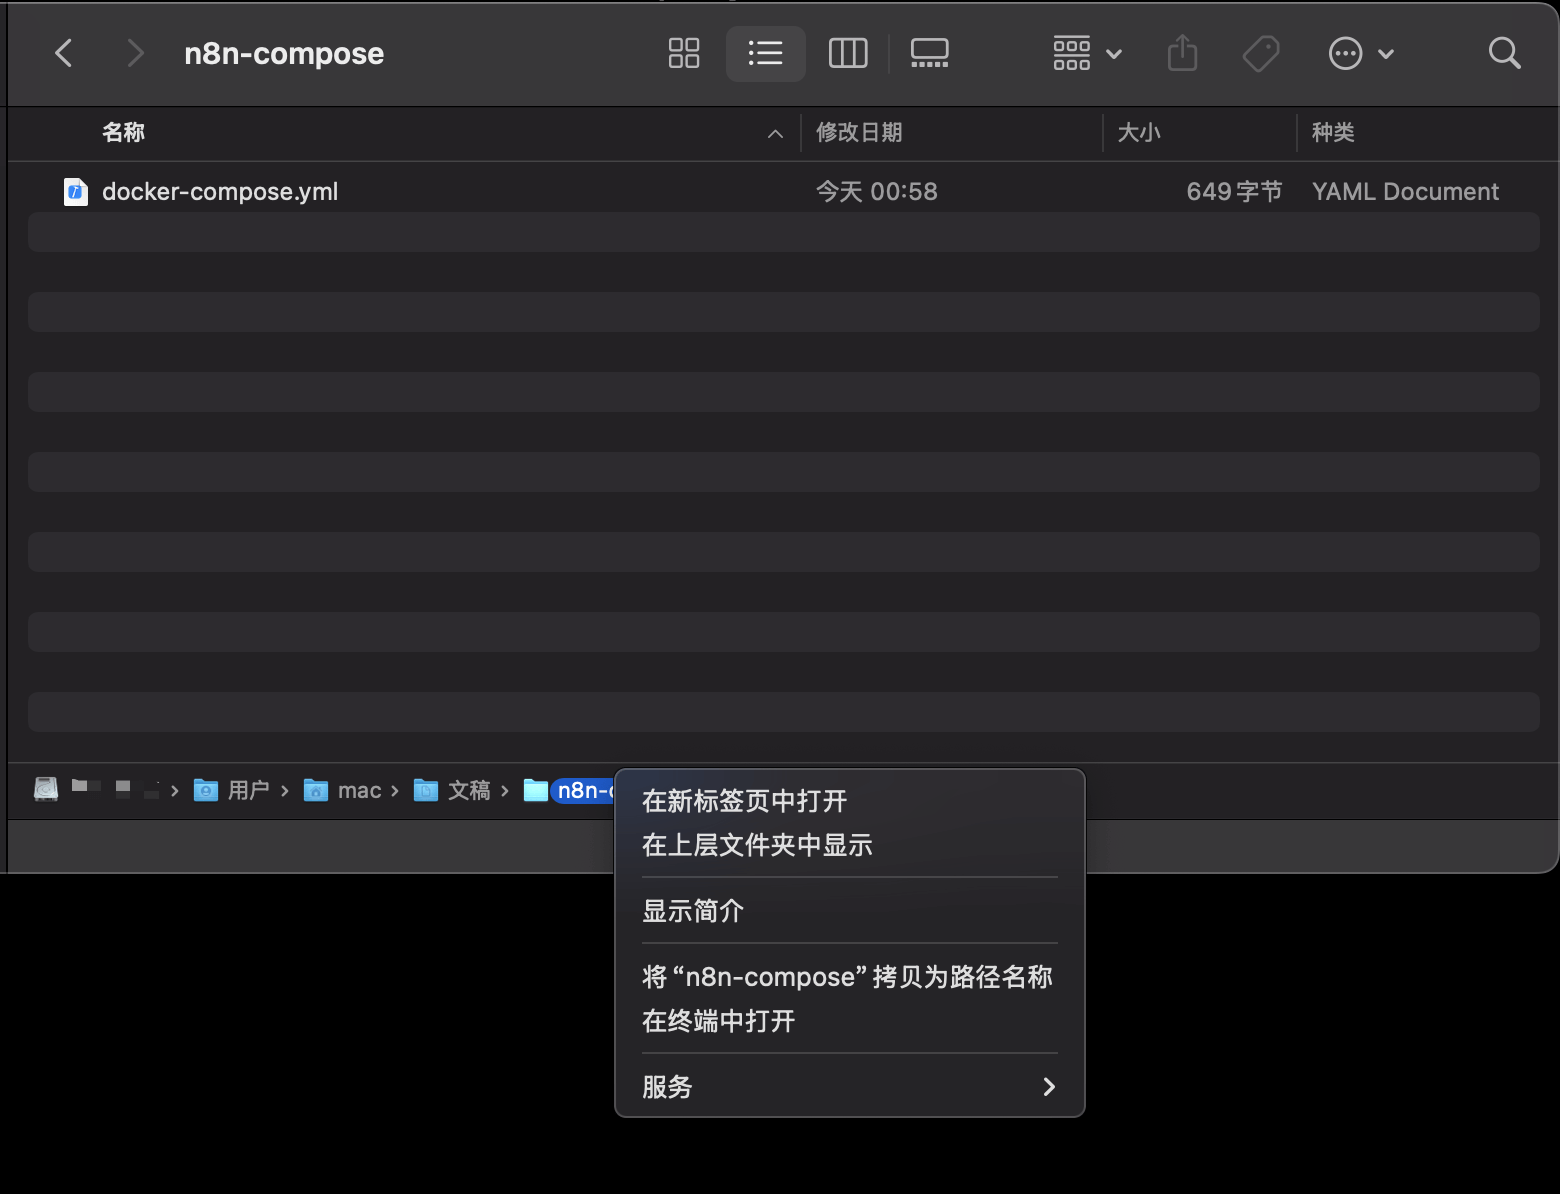
Task: Click the sort direction chevron on 名称 column
Action: (x=775, y=133)
